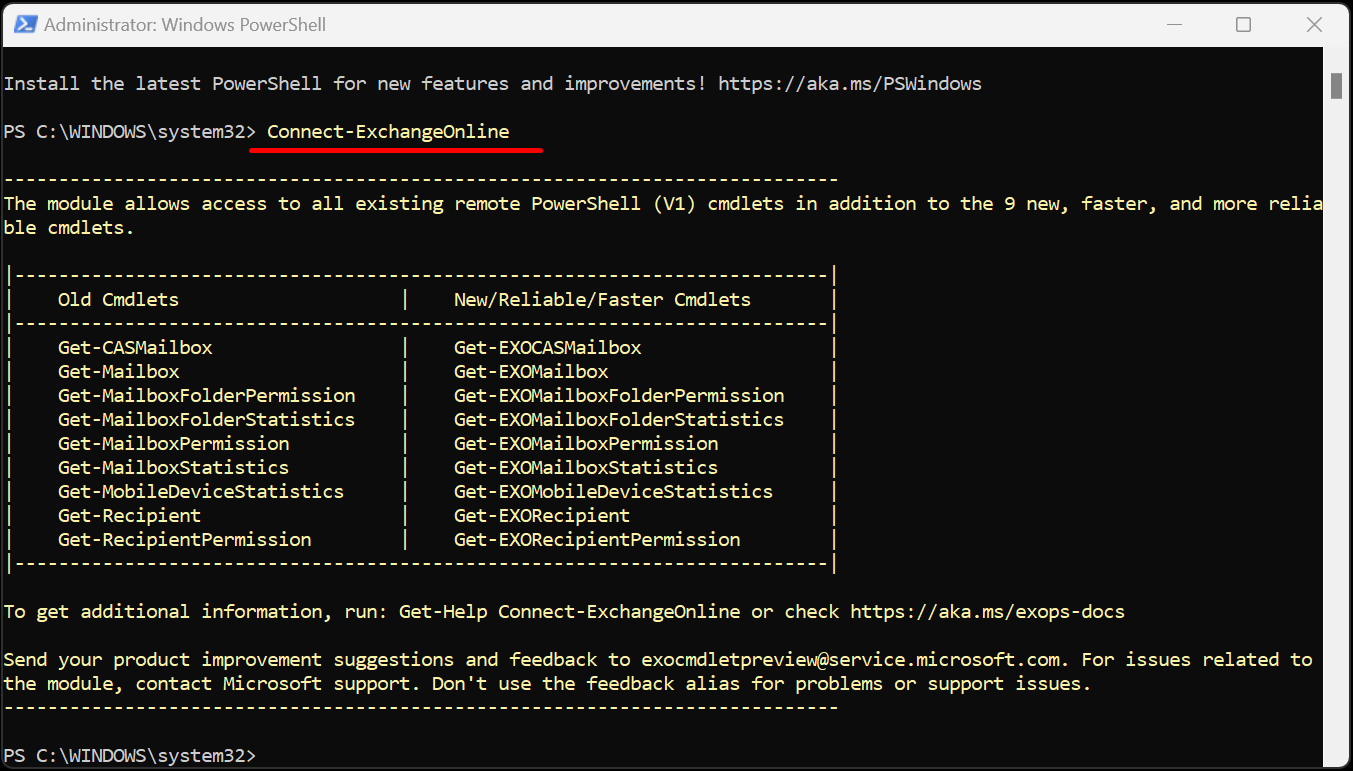The width and height of the screenshot is (1353, 771).
Task: Maximize the PowerShell window
Action: [x=1243, y=24]
